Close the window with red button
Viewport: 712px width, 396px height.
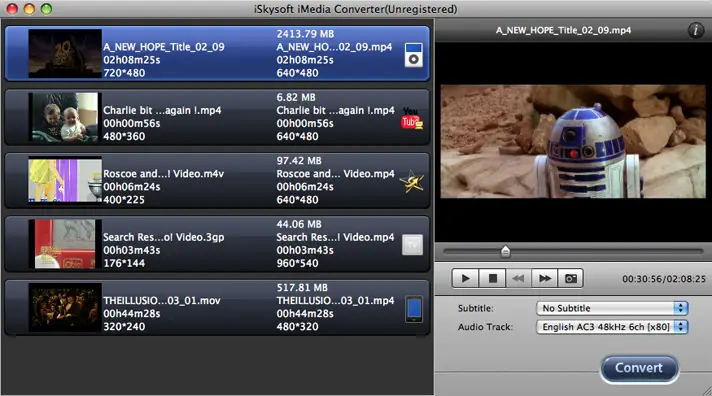12,9
